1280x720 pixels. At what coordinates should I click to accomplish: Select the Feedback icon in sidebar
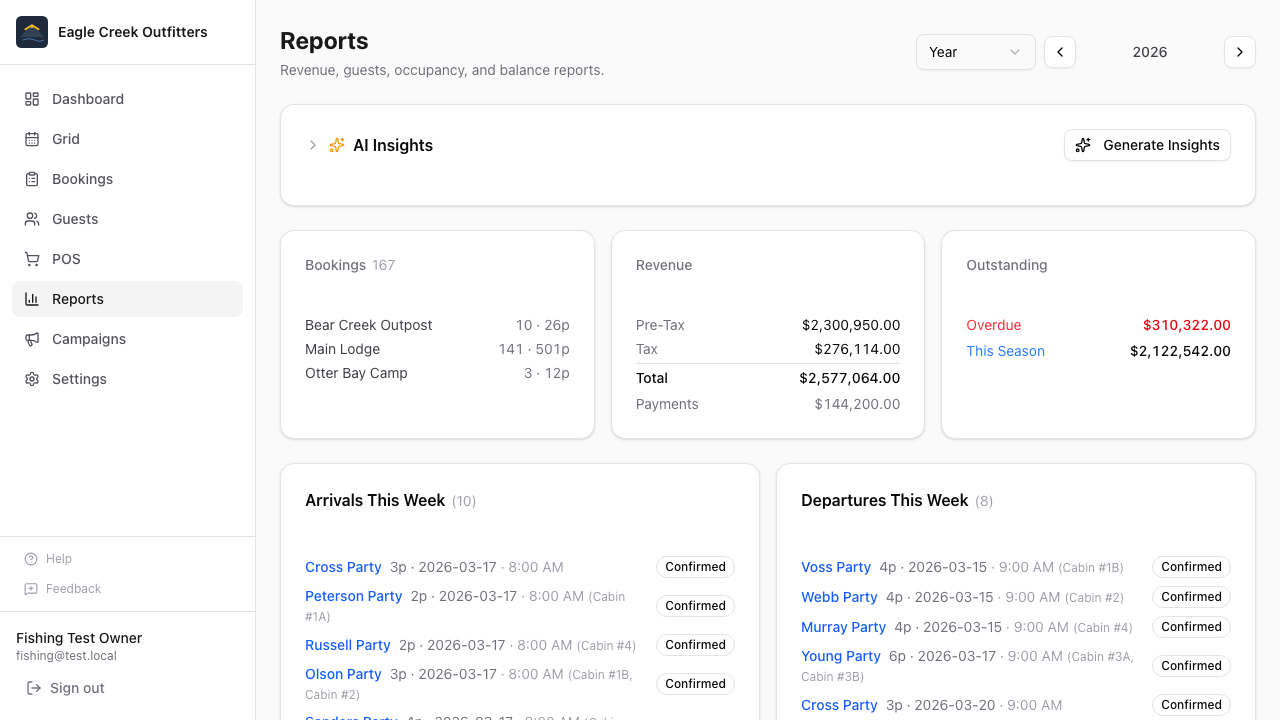coord(30,589)
